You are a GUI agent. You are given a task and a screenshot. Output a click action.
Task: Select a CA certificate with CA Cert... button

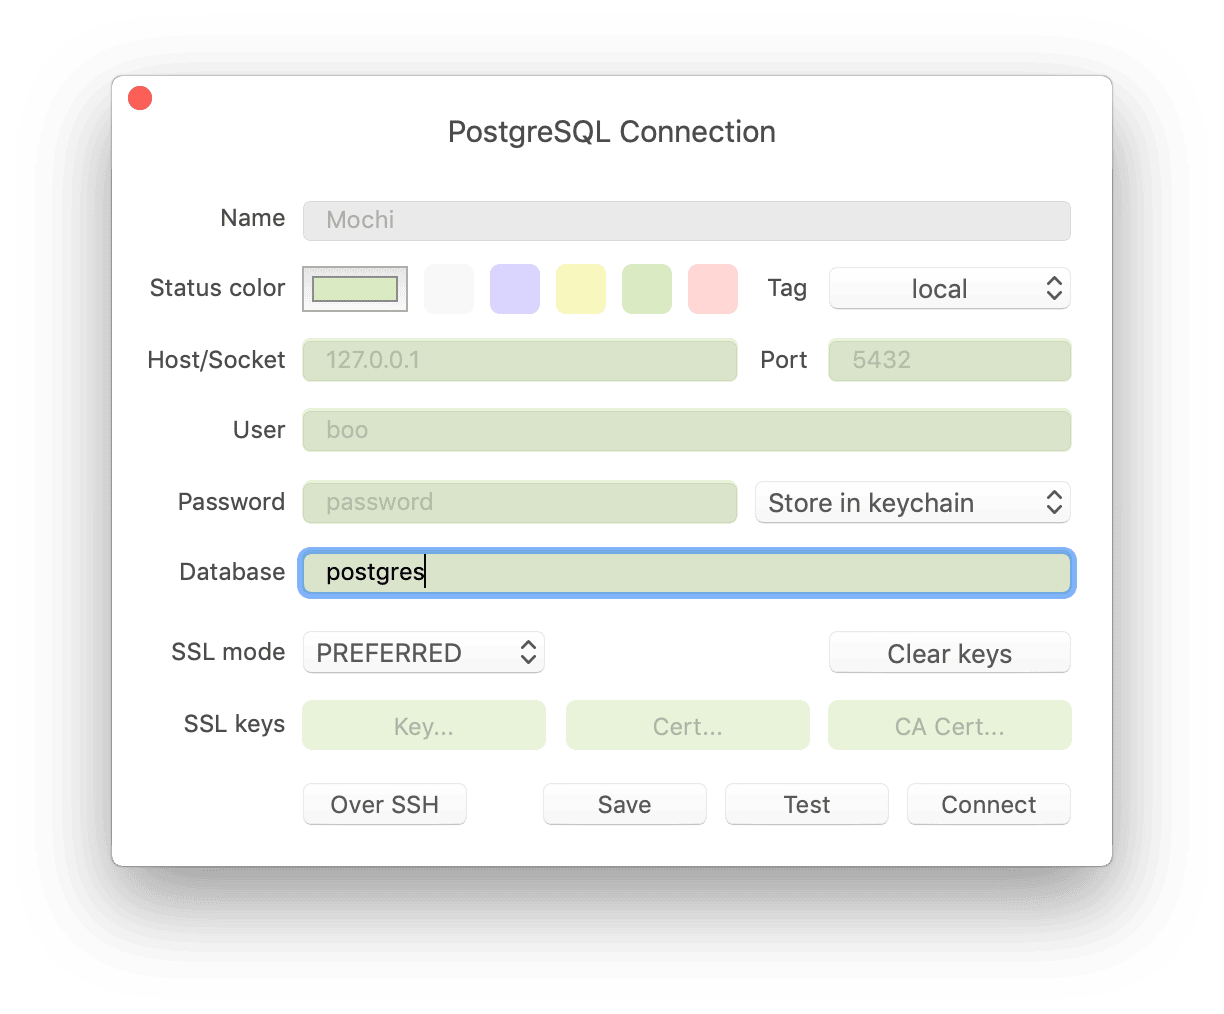[950, 725]
